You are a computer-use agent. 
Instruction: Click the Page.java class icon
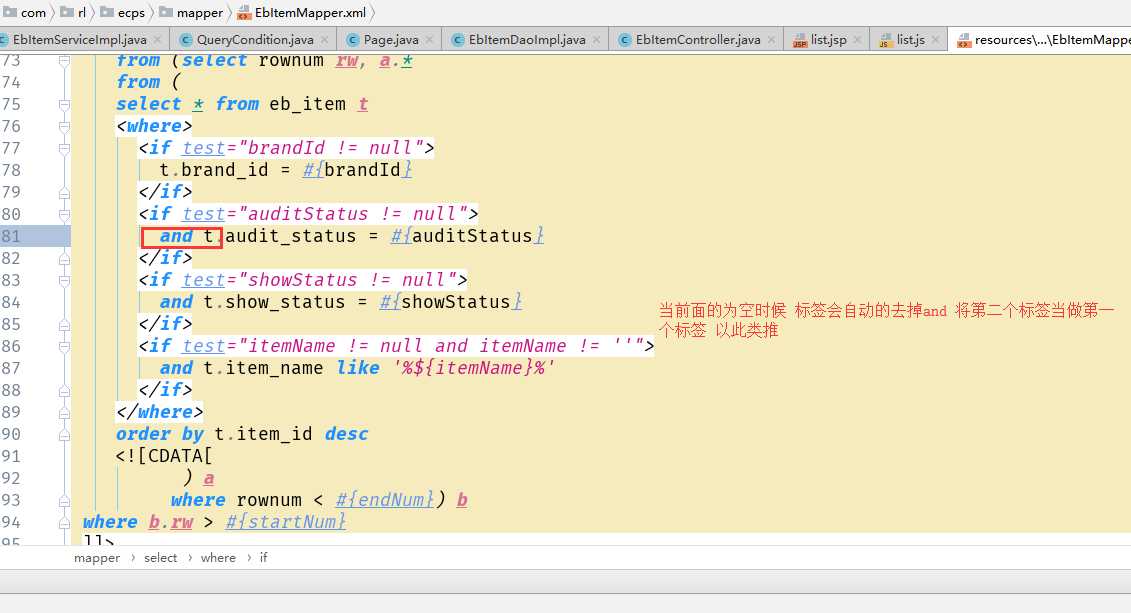click(353, 40)
